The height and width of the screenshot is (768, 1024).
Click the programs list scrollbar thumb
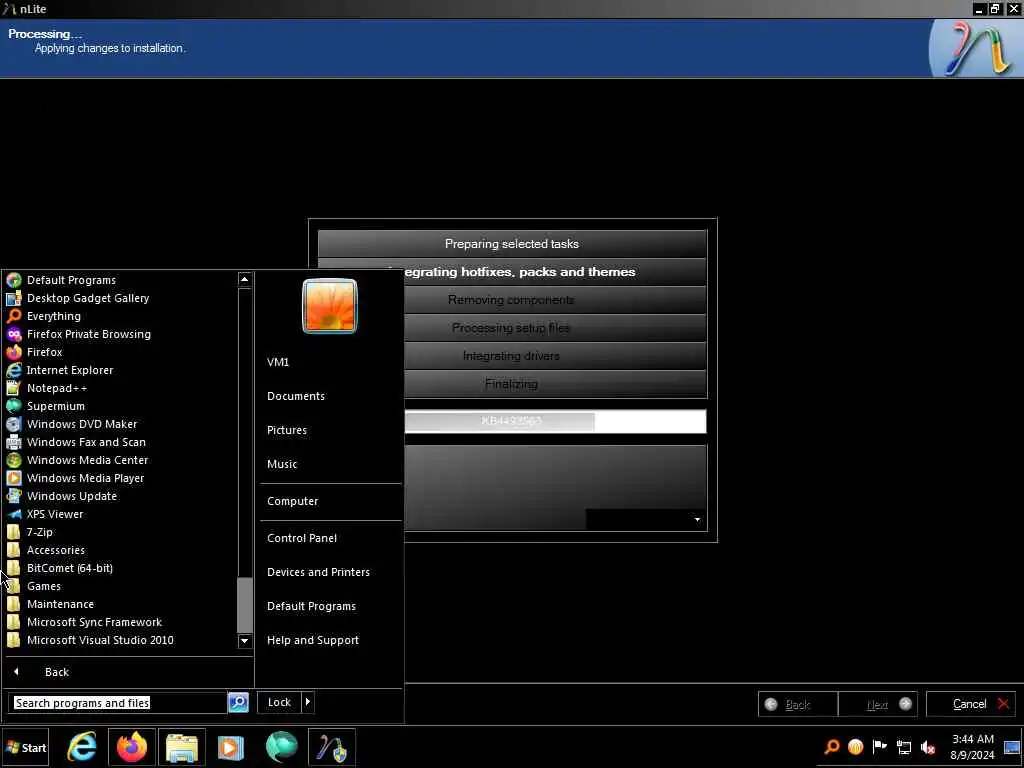tap(245, 605)
